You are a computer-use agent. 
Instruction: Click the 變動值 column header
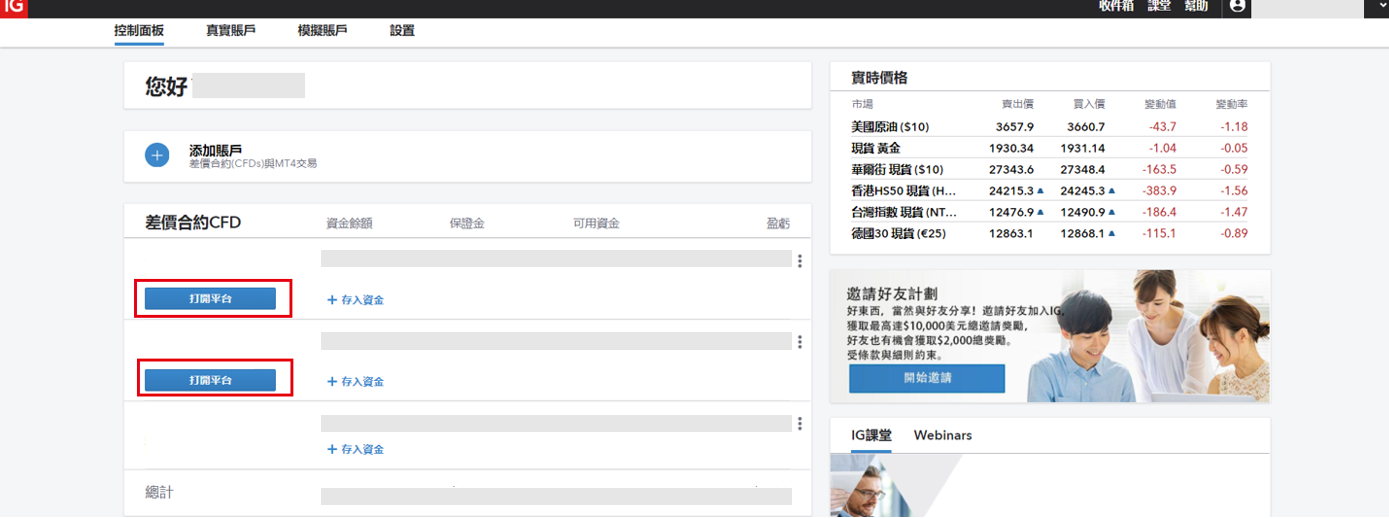coord(1161,104)
